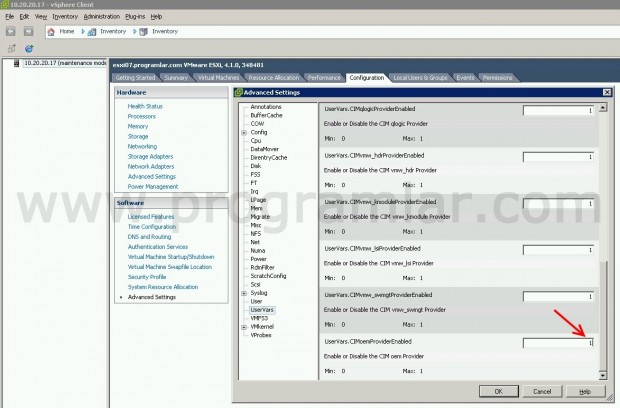Select ScratchConfig in the settings tree

point(268,276)
